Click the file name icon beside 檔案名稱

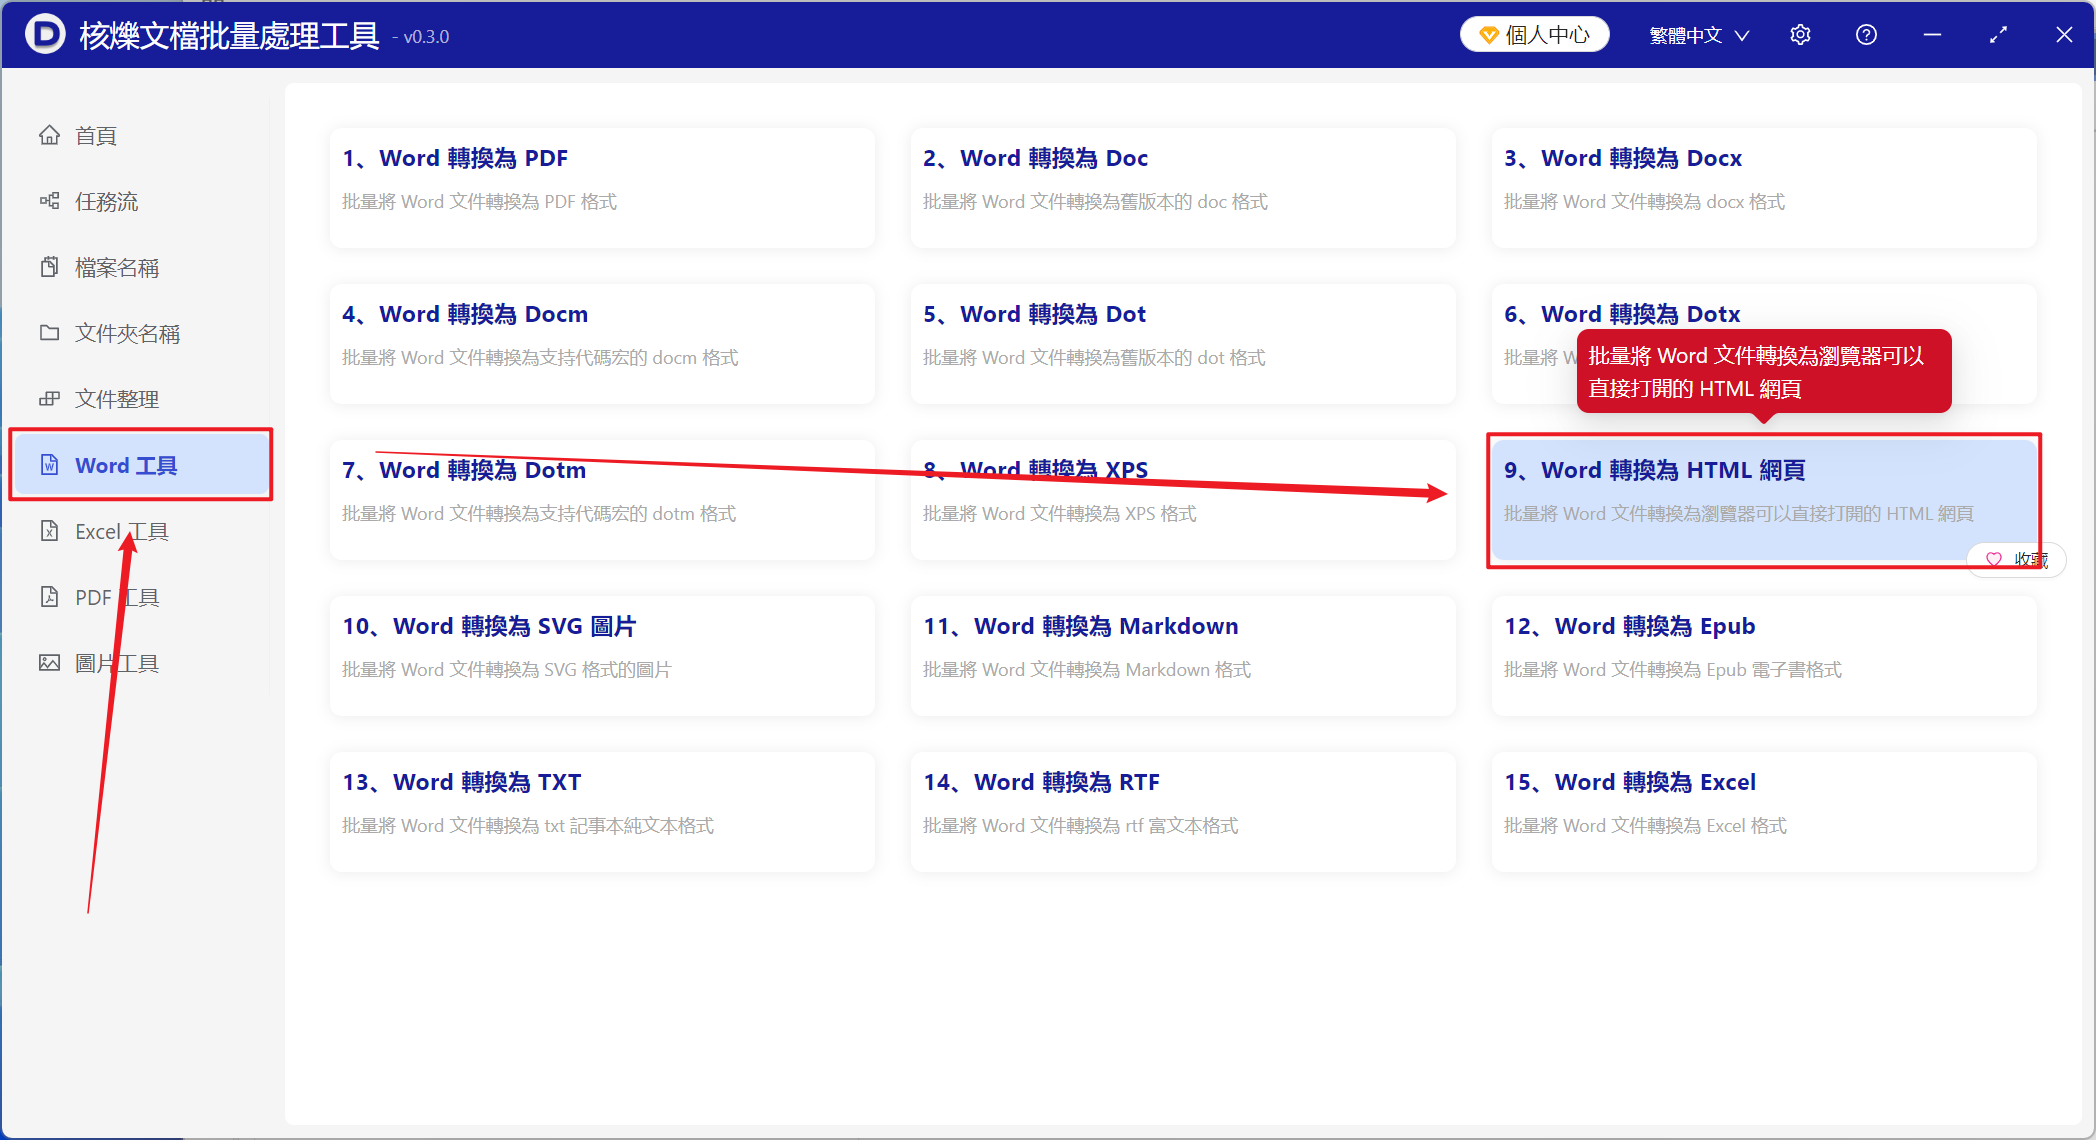49,267
